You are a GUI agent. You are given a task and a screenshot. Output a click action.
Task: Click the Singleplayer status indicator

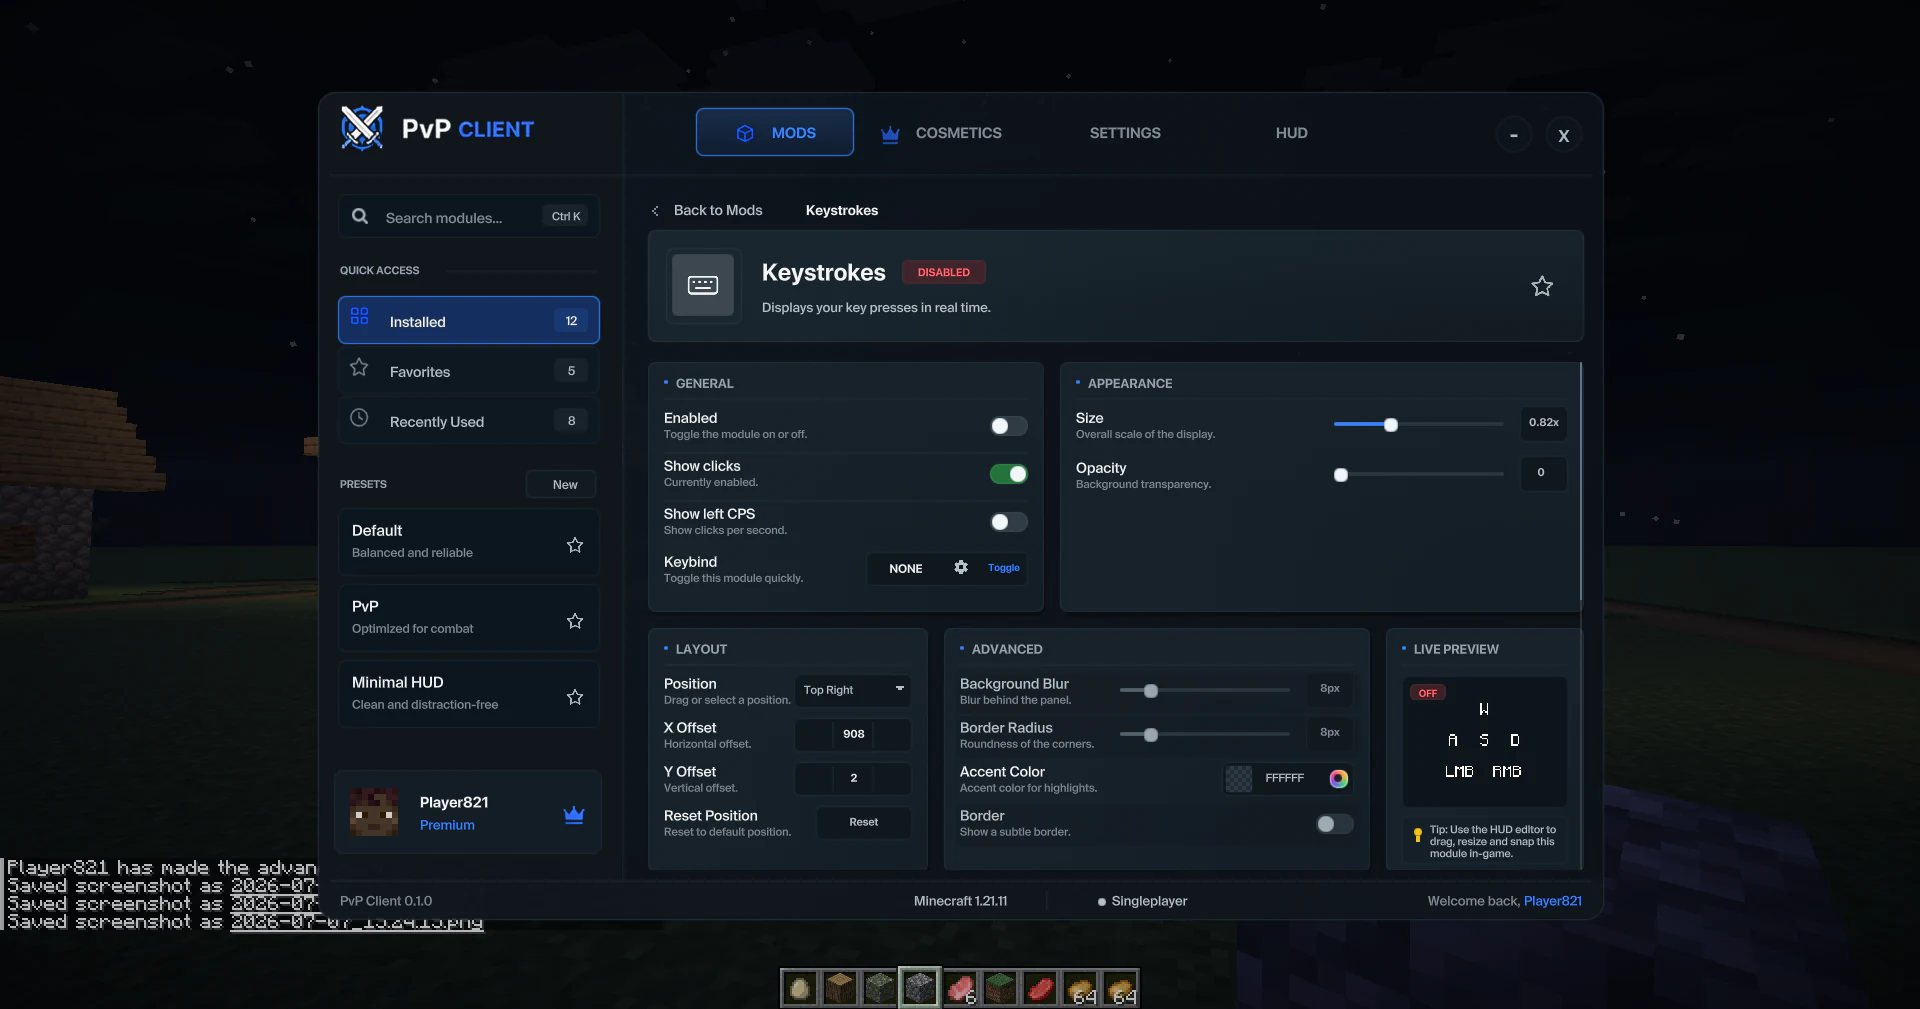tap(1142, 901)
